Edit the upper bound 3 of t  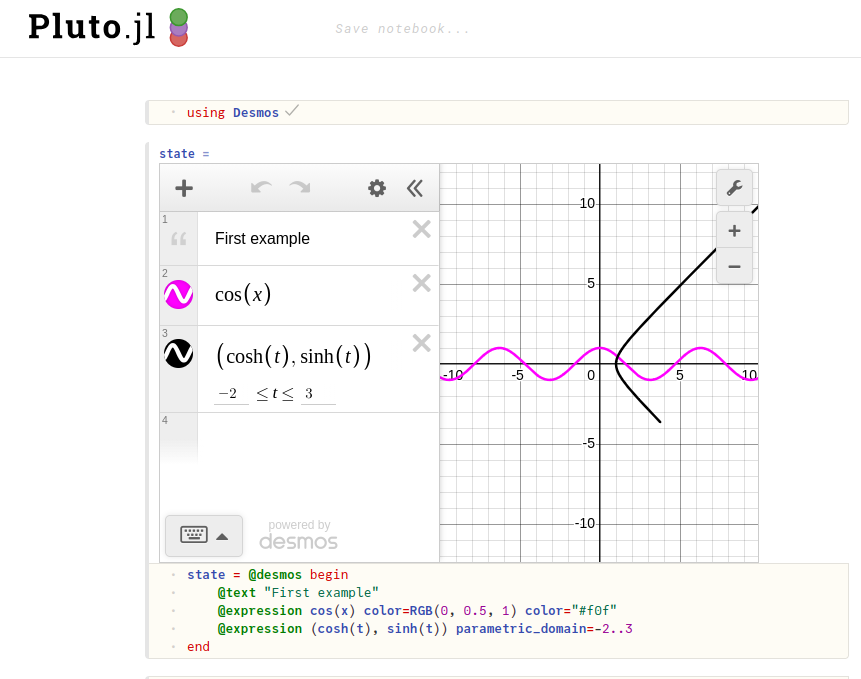316,394
